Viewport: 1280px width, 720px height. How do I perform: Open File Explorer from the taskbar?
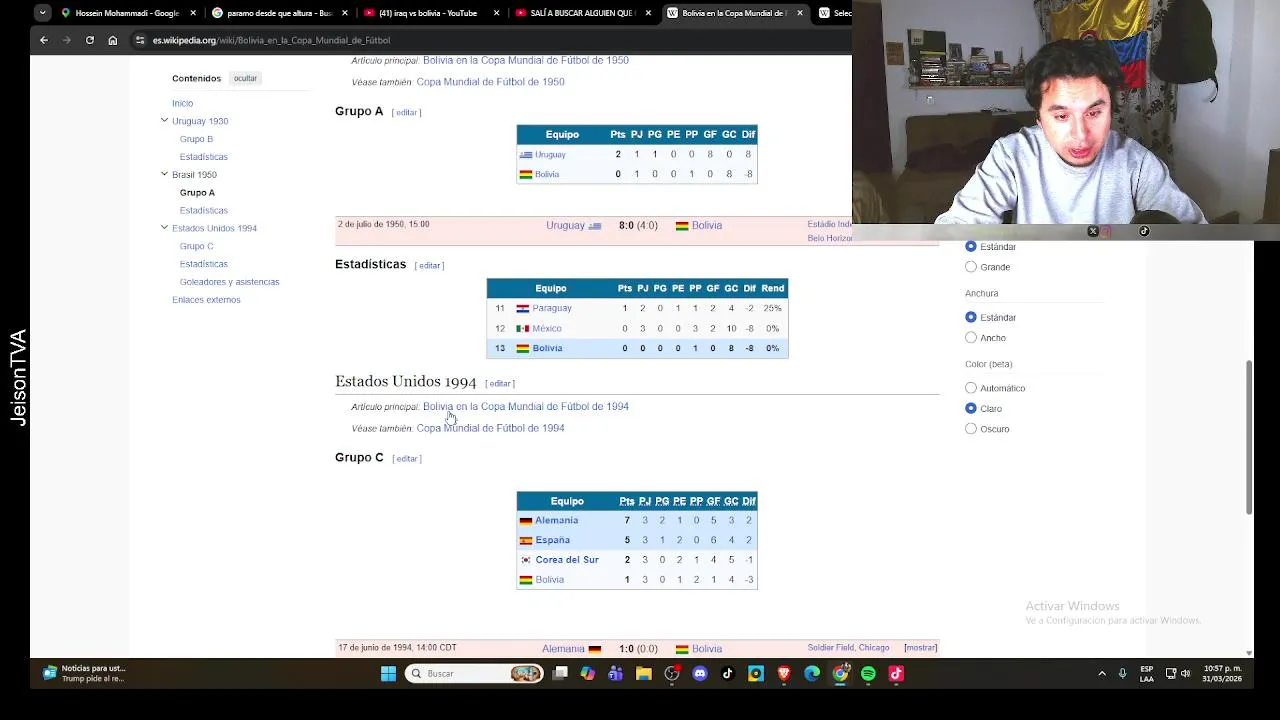644,674
